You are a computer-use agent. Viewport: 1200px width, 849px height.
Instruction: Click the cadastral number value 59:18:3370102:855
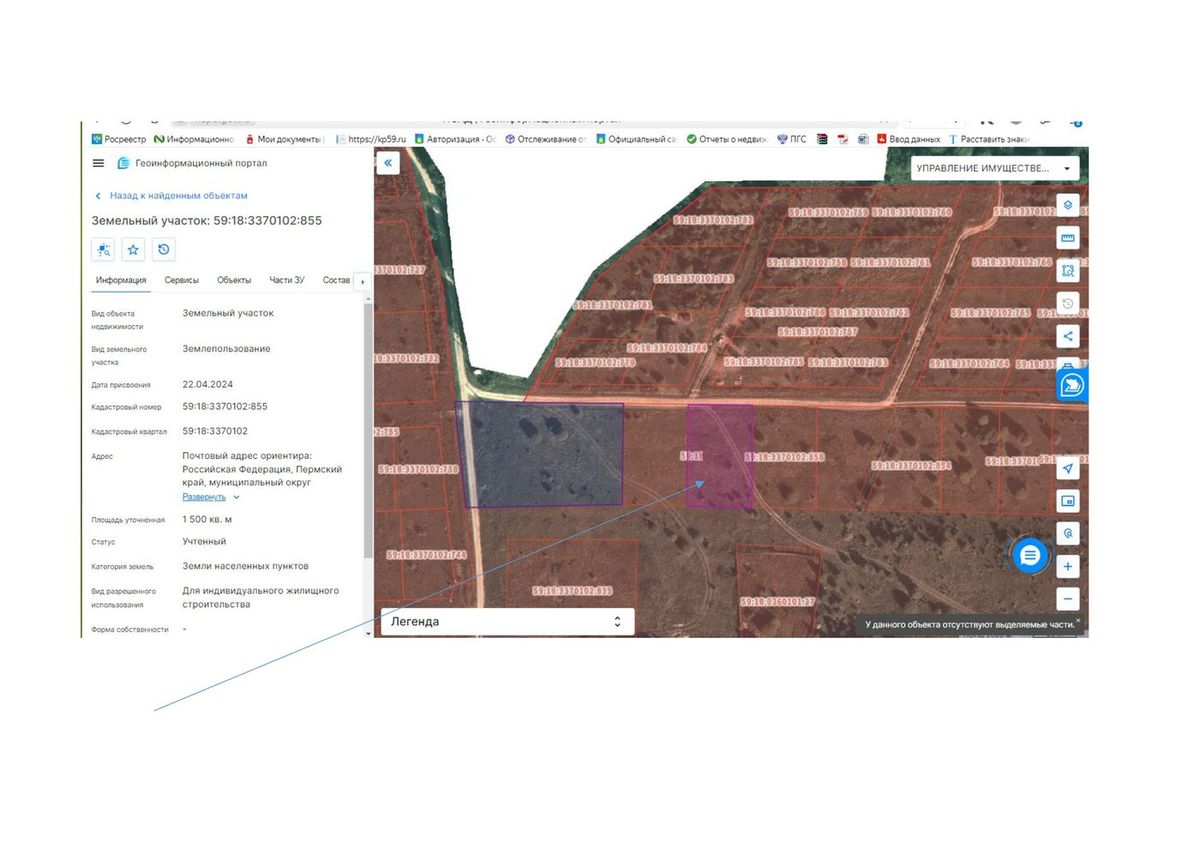tap(225, 407)
